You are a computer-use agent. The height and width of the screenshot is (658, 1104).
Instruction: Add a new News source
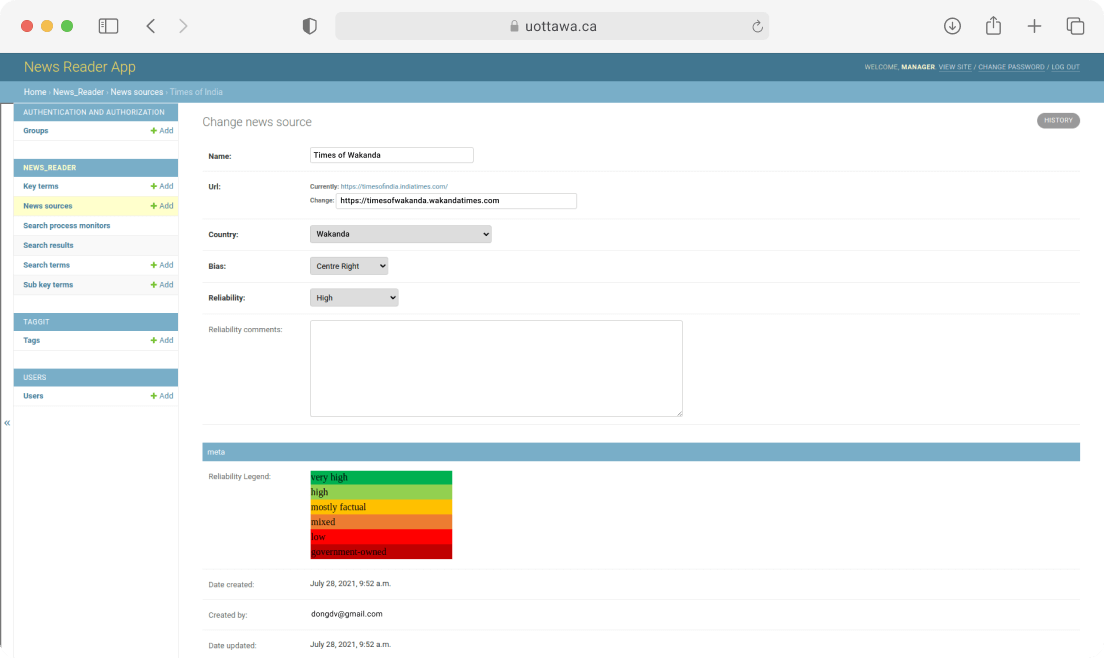(x=162, y=206)
